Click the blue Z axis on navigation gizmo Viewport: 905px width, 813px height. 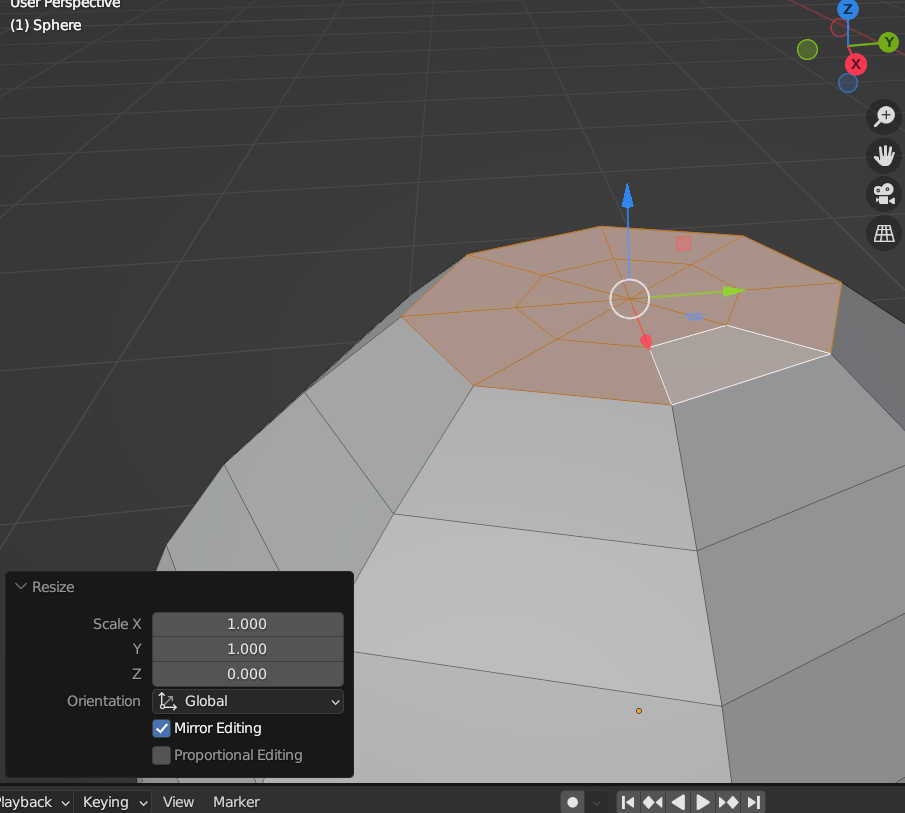(x=848, y=10)
